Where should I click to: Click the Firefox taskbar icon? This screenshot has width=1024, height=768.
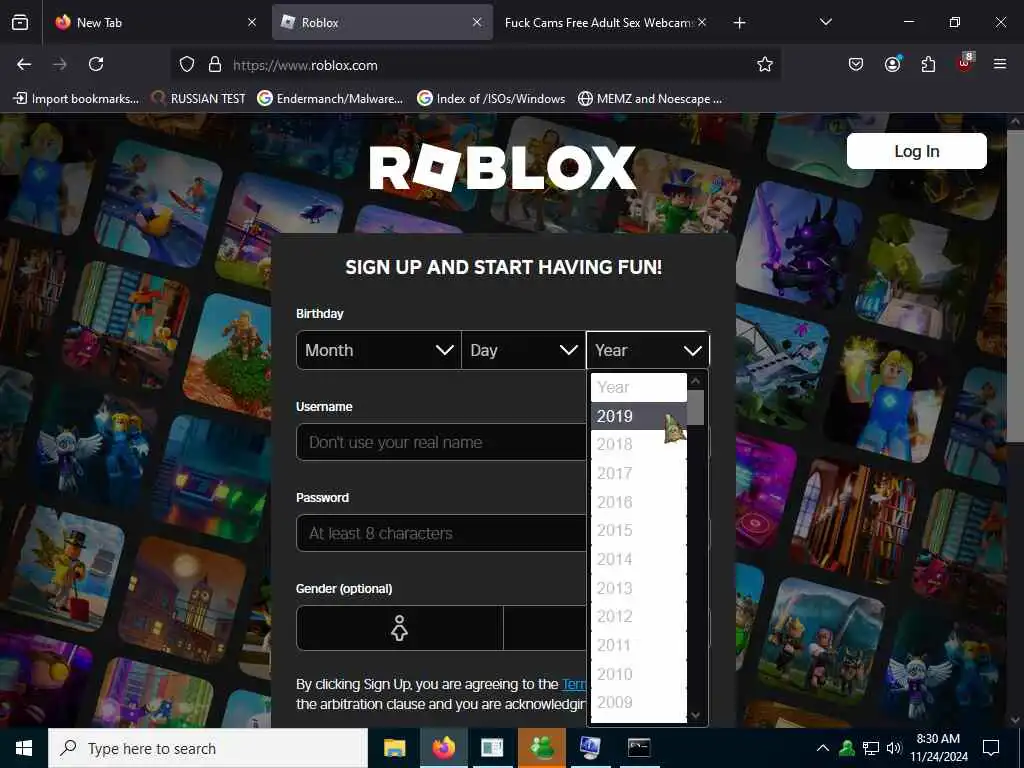(x=443, y=748)
